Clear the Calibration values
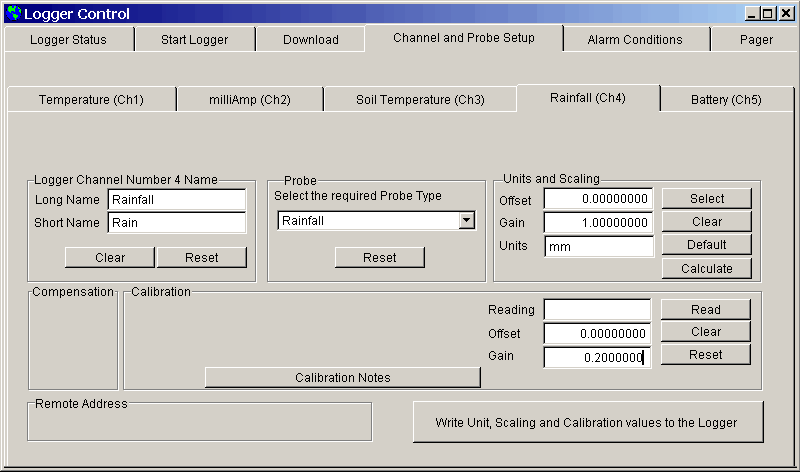 (x=706, y=332)
